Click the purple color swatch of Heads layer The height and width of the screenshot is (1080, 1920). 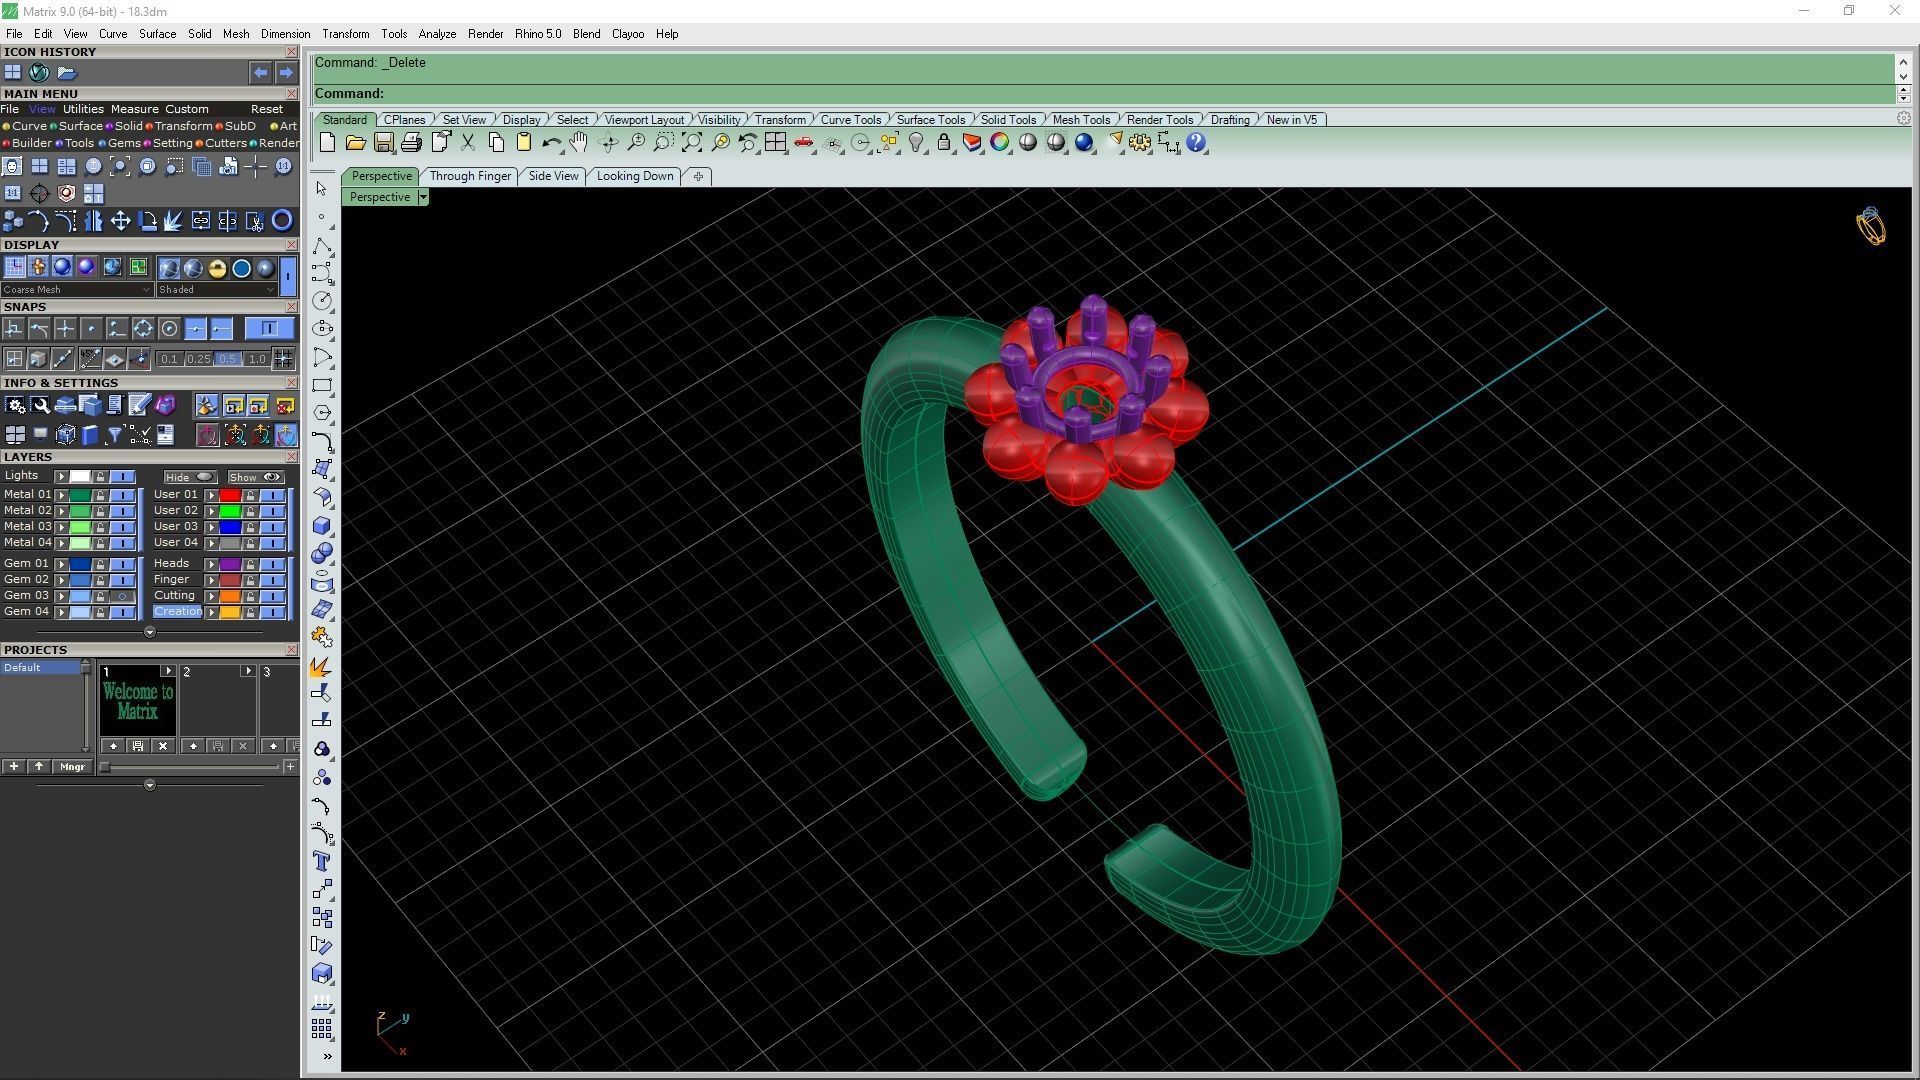230,564
